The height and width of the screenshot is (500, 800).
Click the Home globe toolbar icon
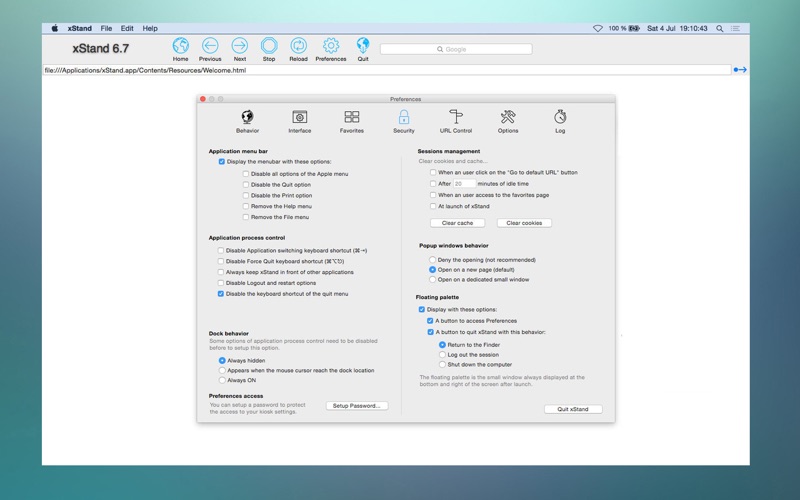tap(181, 46)
